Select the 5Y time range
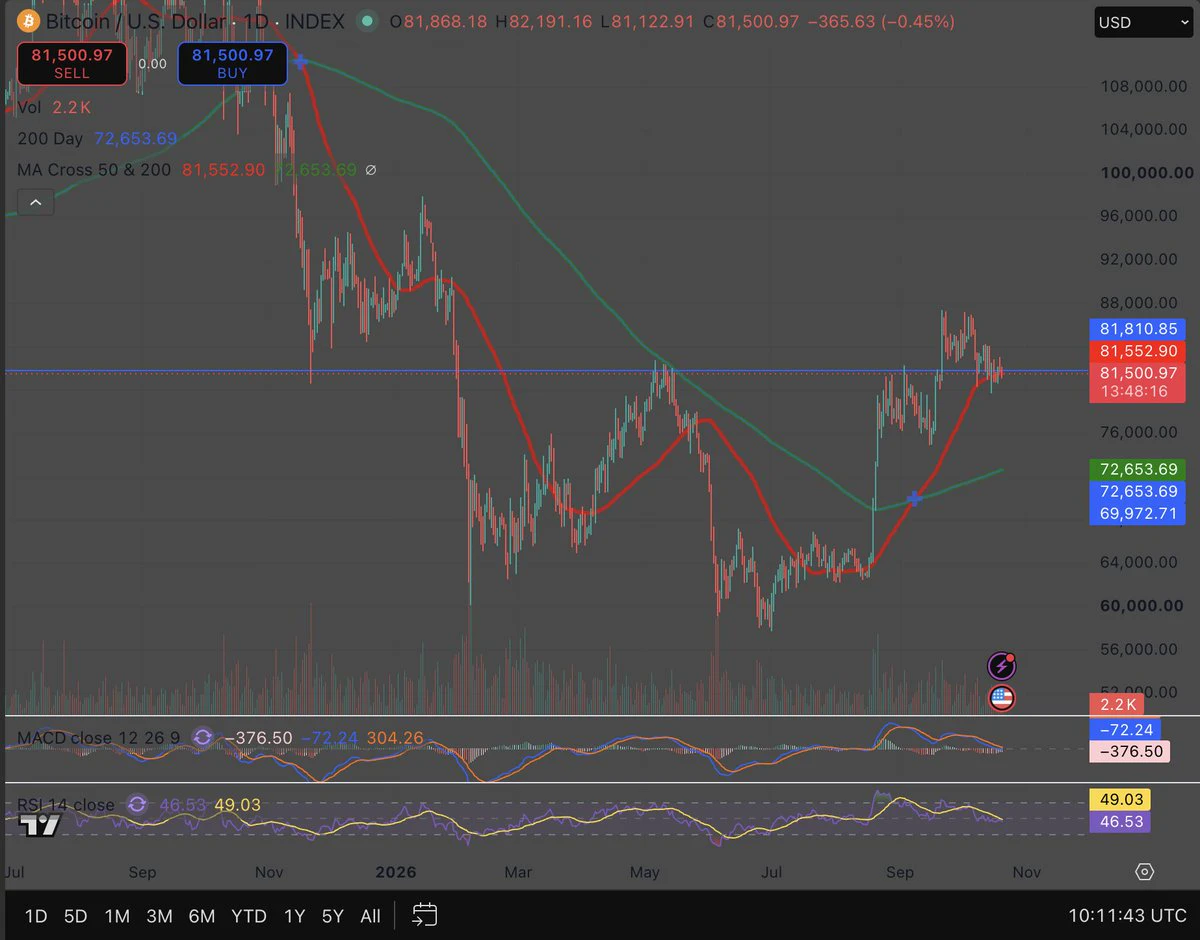1200x940 pixels. (333, 916)
